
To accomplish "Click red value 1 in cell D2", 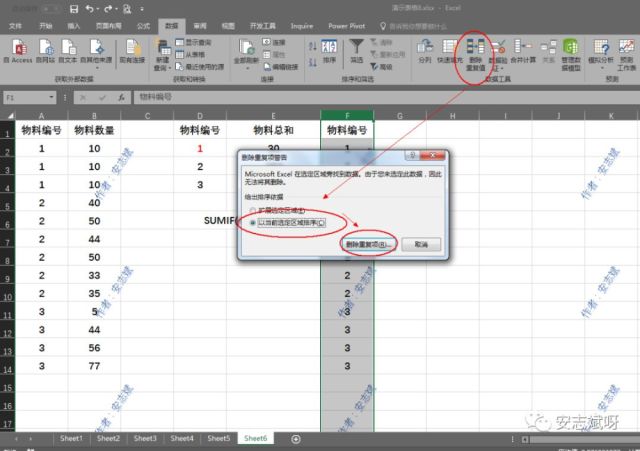I will pos(200,149).
